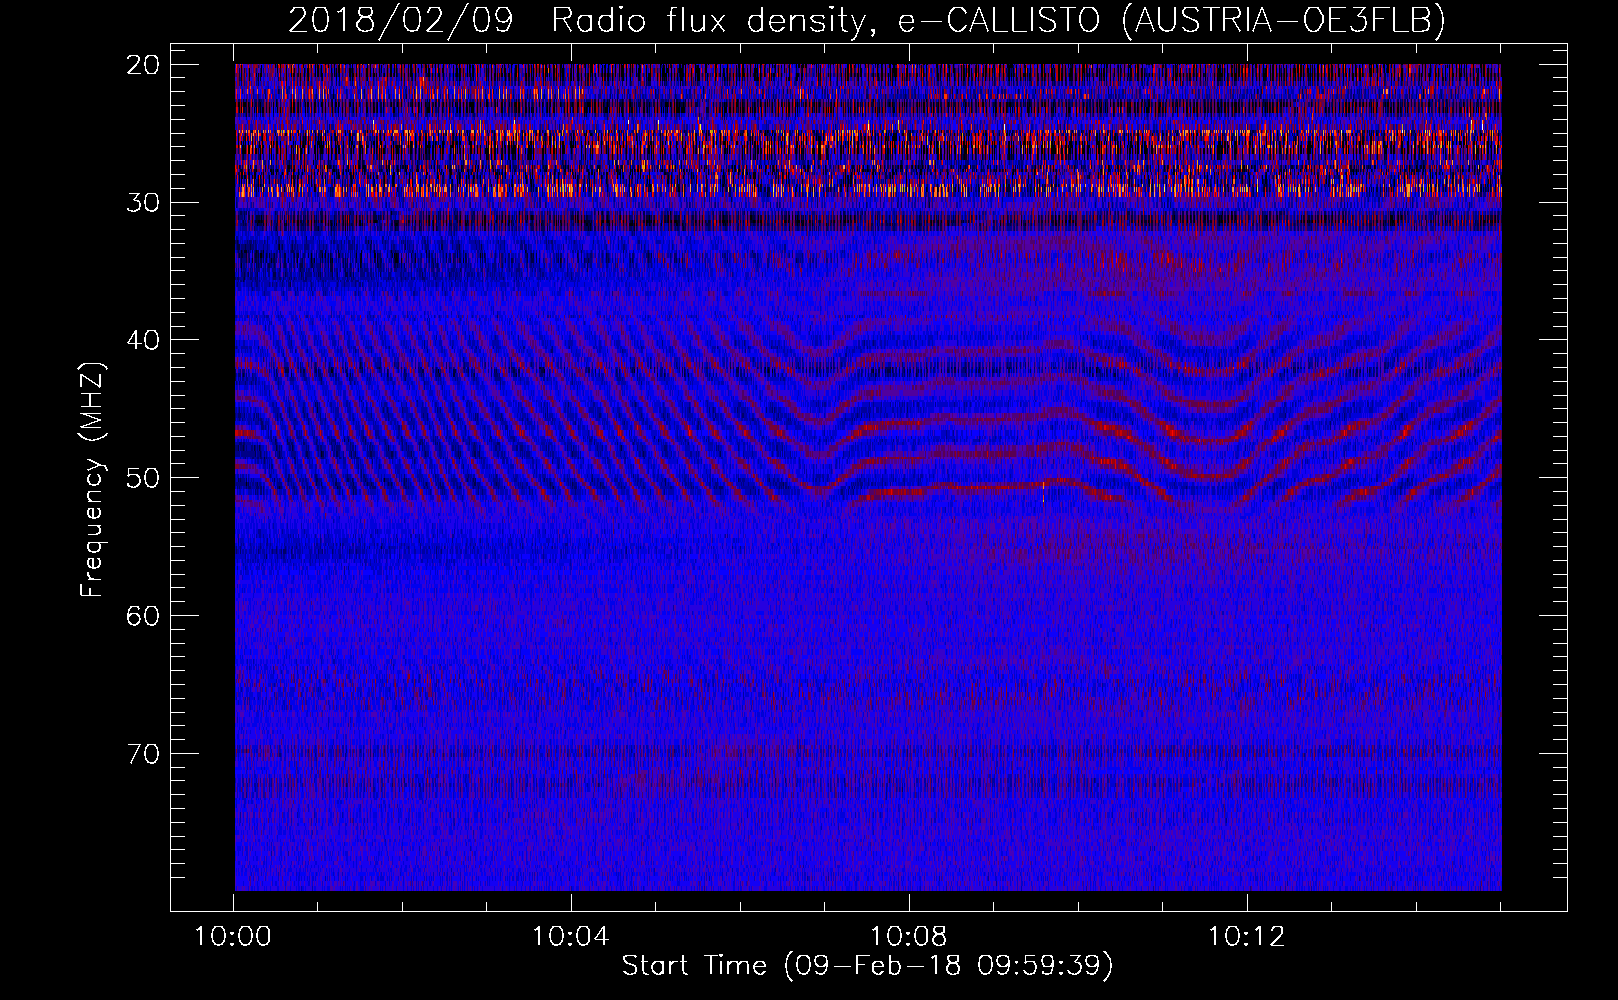Click the 20 frequency tick label
Viewport: 1618px width, 1000px height.
point(144,65)
